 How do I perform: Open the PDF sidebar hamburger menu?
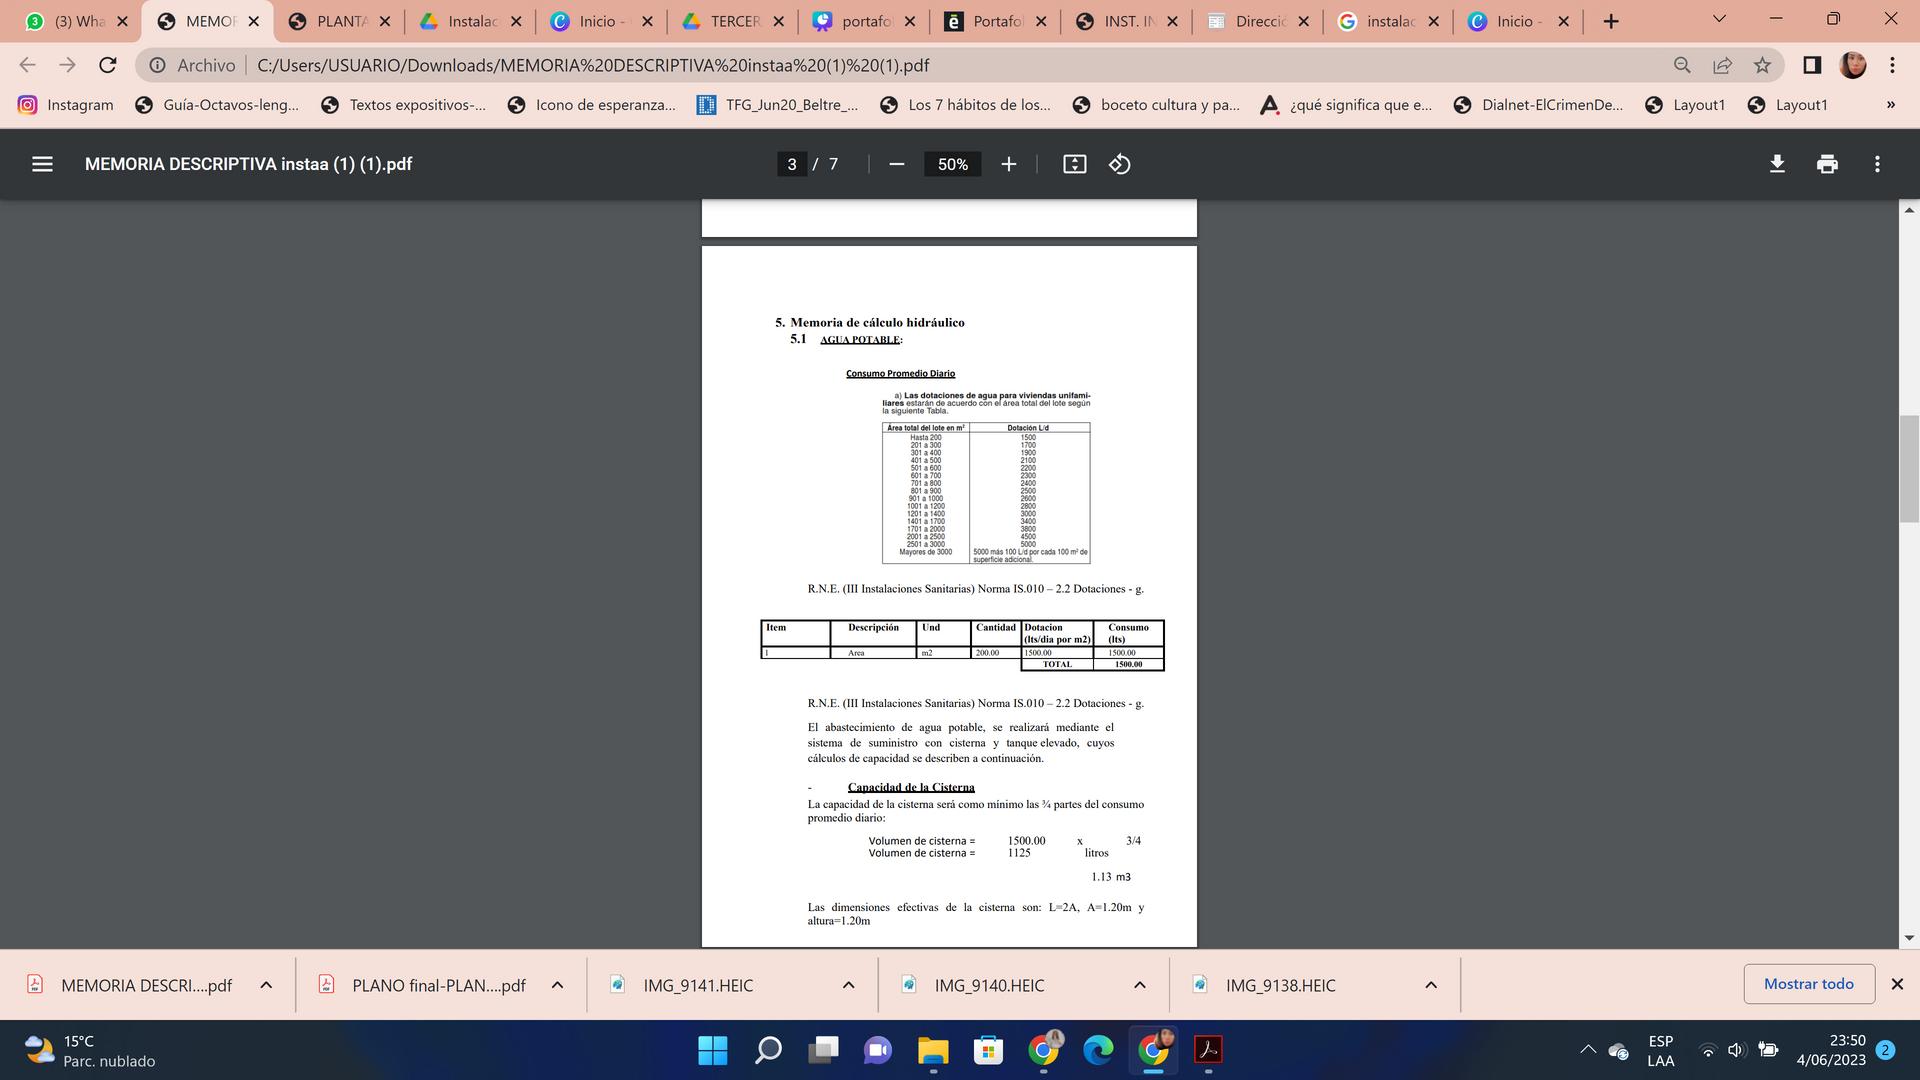point(42,164)
